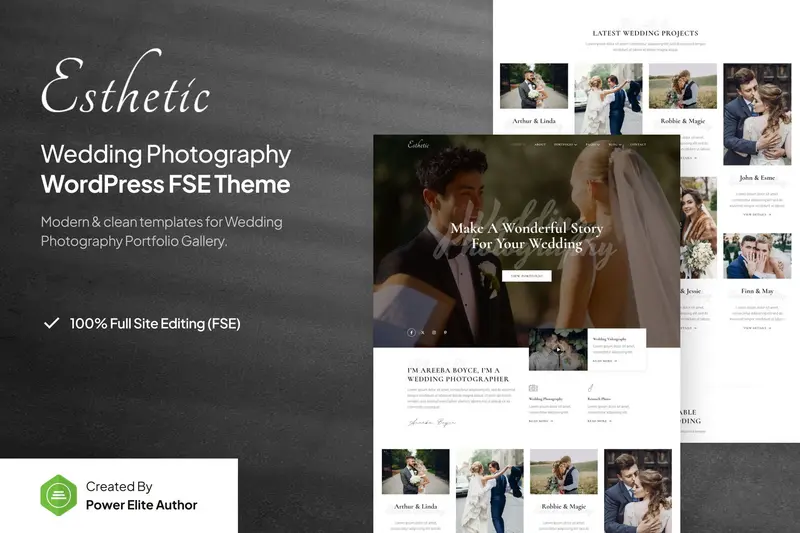The width and height of the screenshot is (800, 533).
Task: Open the Finn & May project thumbnail
Action: click(756, 256)
